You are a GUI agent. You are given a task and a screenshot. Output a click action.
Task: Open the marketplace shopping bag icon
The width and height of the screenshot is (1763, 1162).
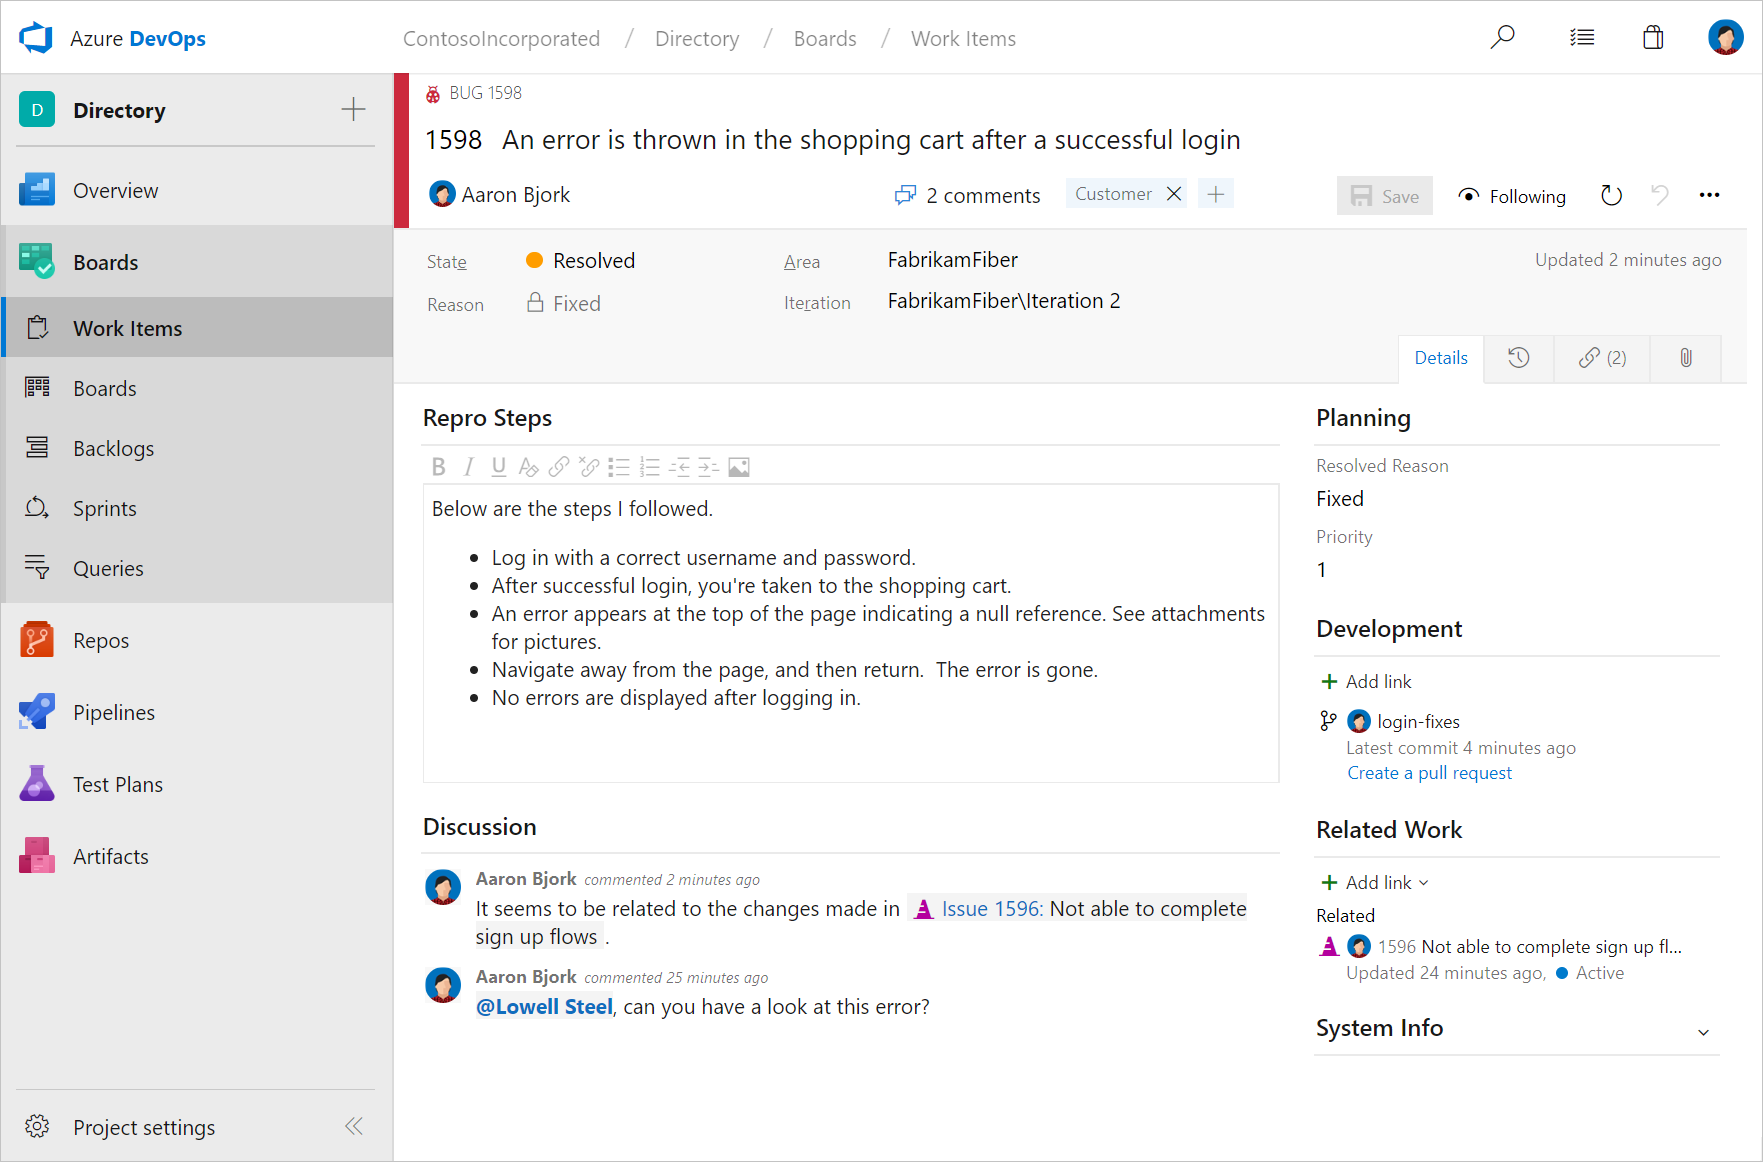coord(1653,38)
